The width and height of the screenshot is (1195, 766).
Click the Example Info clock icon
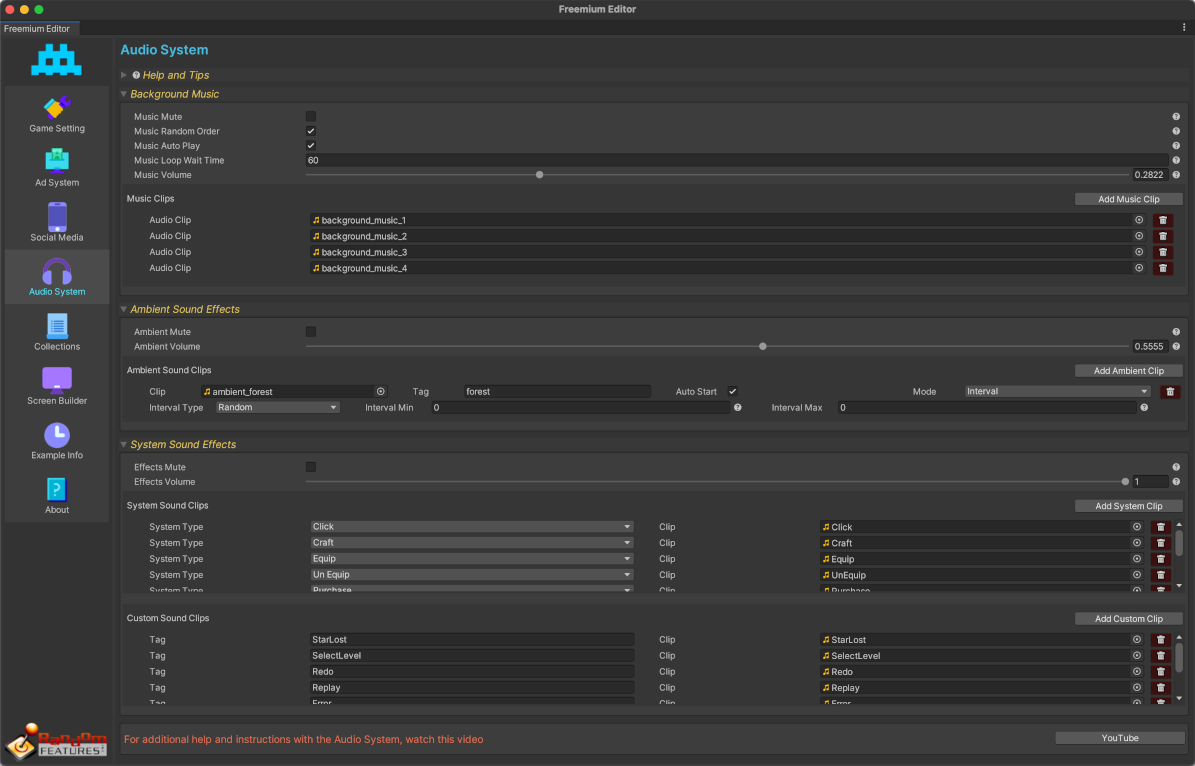57,435
